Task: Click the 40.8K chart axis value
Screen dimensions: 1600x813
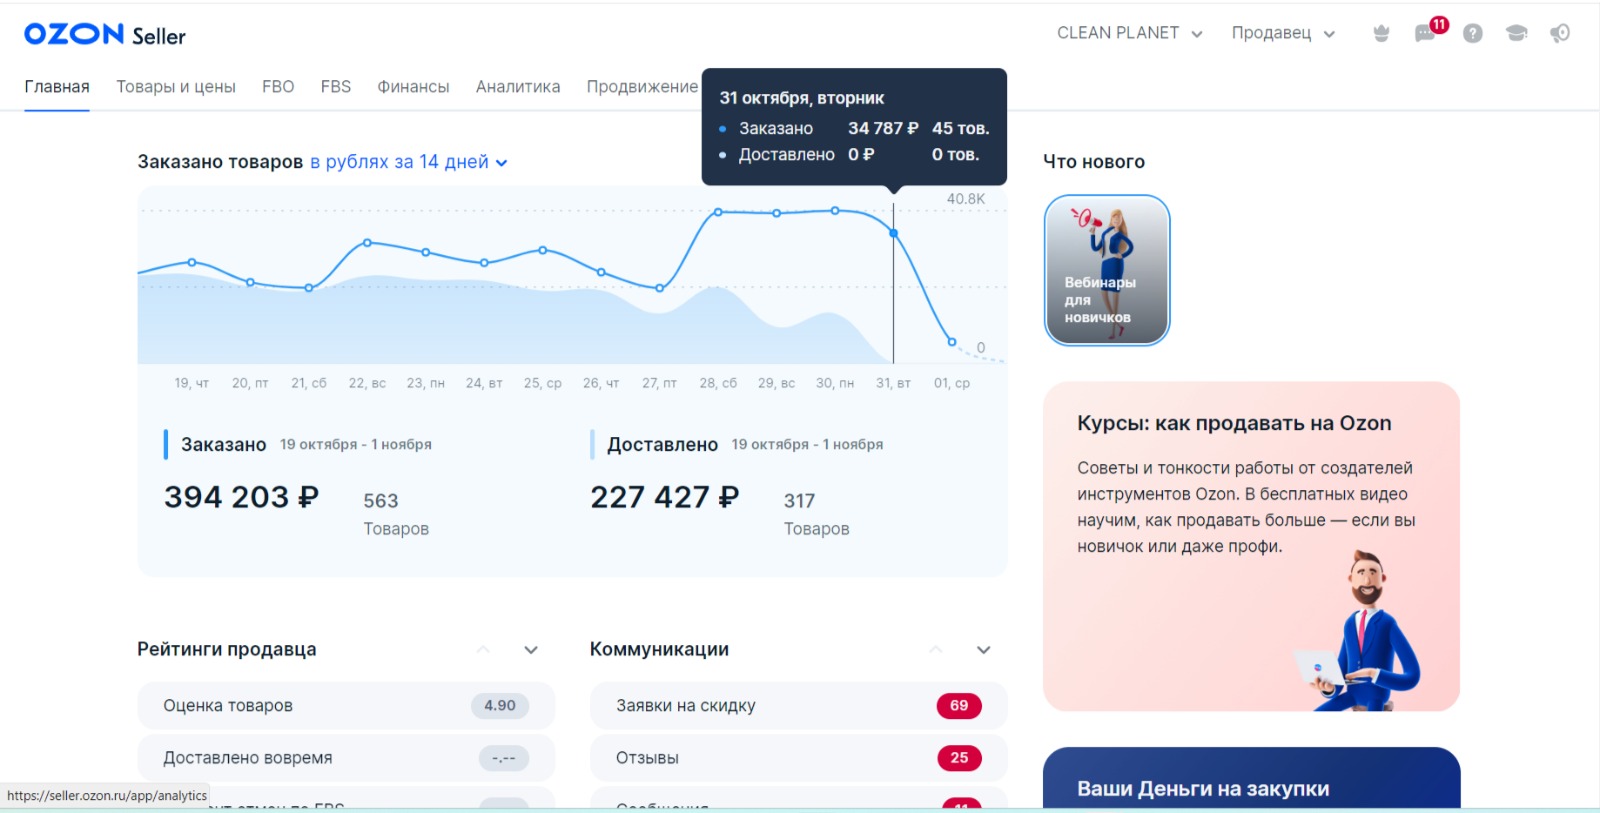Action: click(x=966, y=199)
